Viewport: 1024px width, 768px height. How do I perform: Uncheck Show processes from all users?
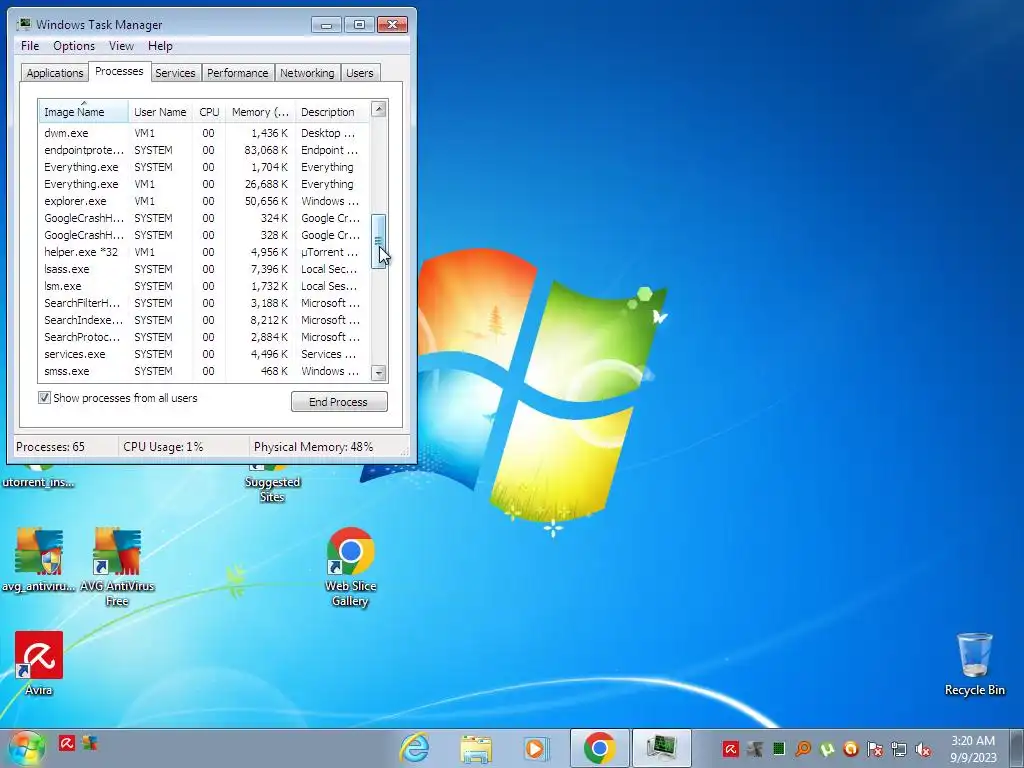pos(44,398)
